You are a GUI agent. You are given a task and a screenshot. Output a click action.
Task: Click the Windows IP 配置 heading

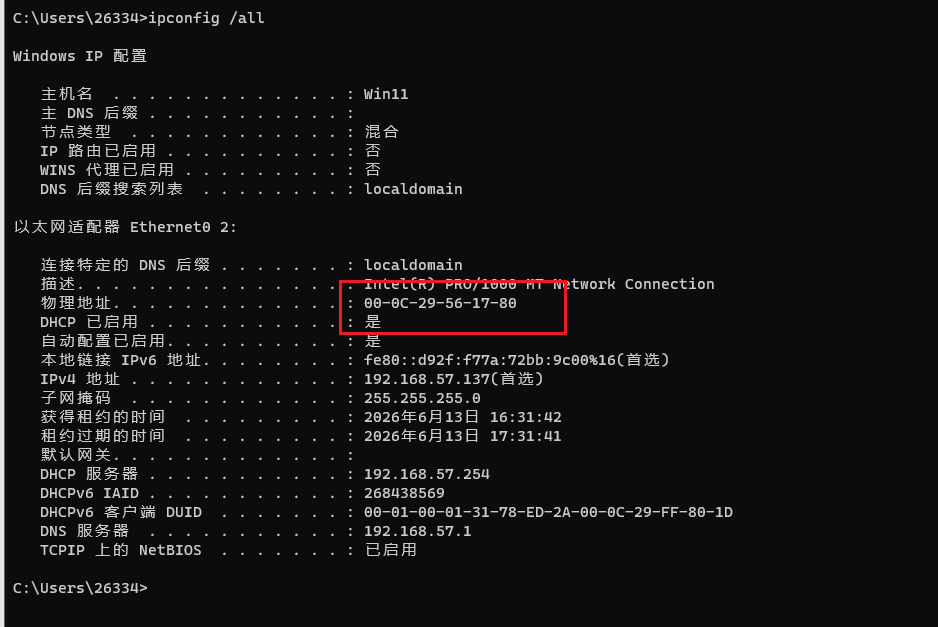[80, 56]
